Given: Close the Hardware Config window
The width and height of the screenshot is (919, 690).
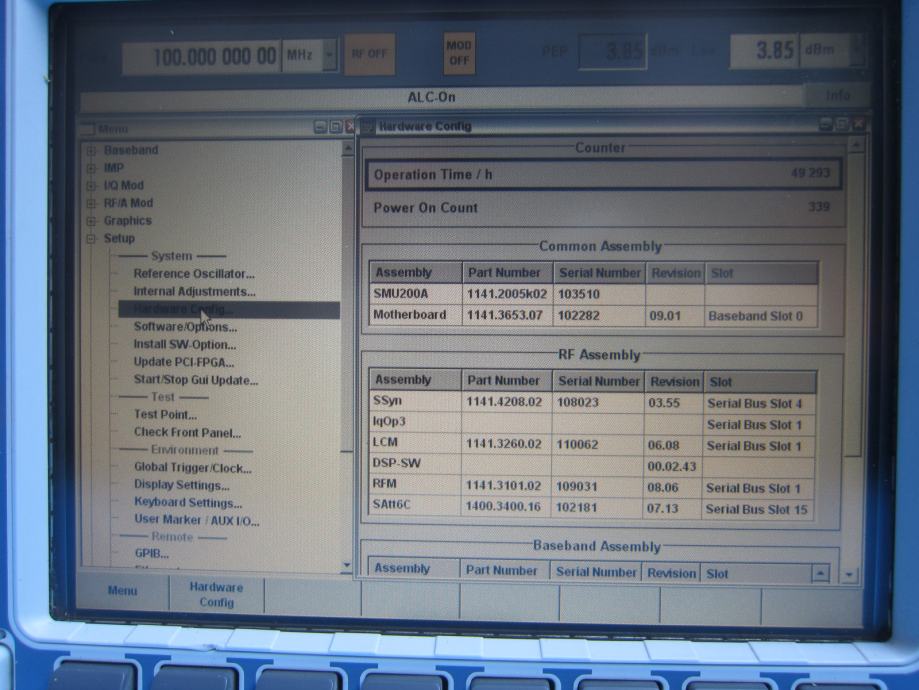Looking at the screenshot, I should (x=858, y=124).
